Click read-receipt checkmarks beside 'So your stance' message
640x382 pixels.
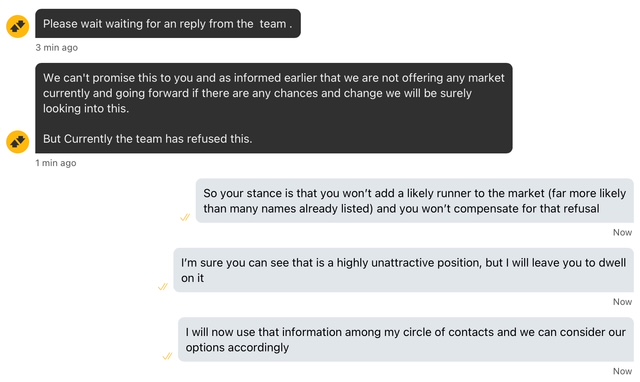click(185, 217)
